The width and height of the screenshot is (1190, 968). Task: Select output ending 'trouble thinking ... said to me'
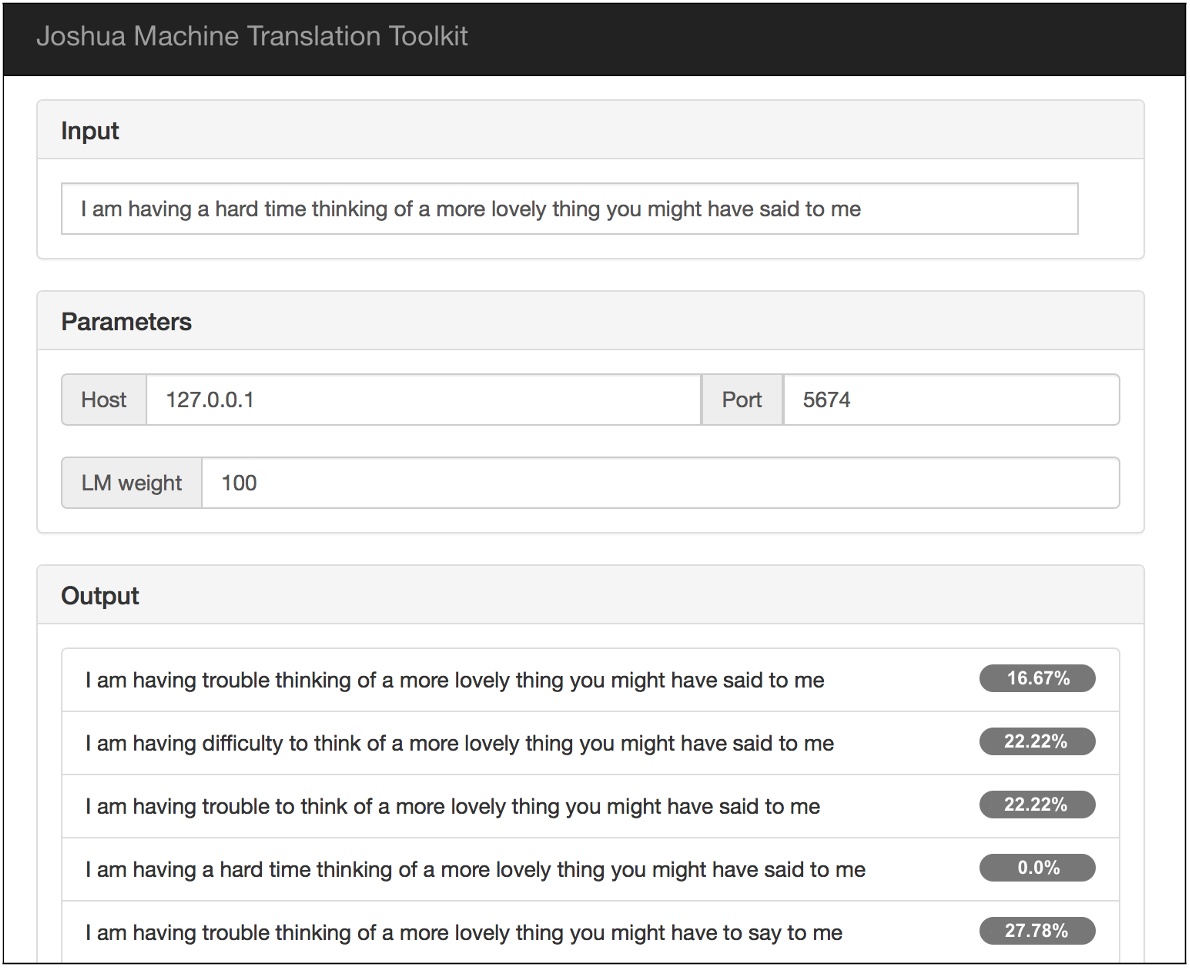pos(455,681)
